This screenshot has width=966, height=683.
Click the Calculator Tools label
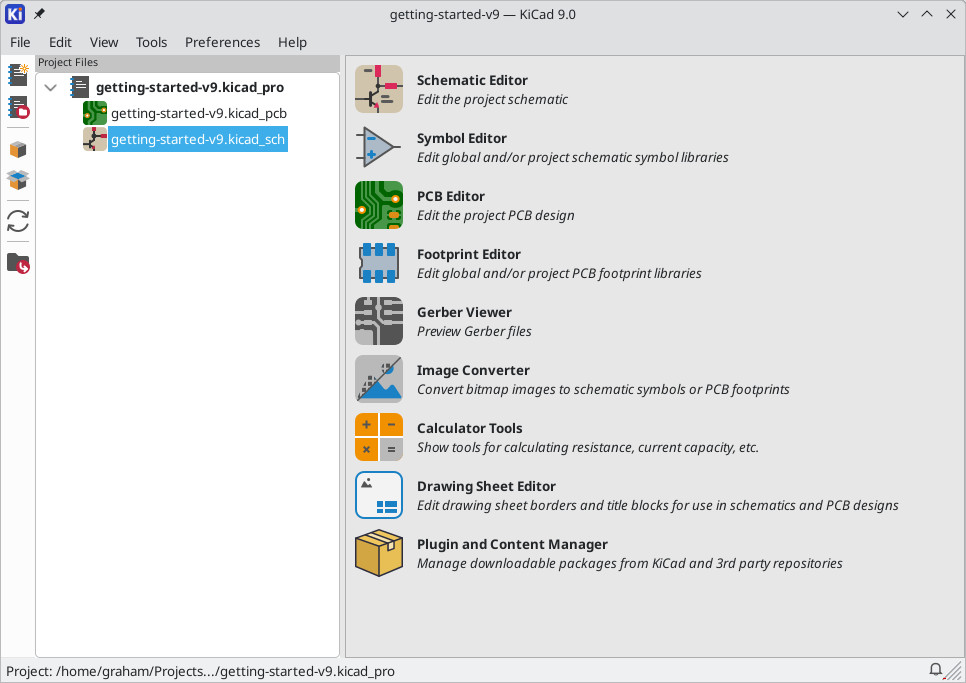click(x=469, y=428)
